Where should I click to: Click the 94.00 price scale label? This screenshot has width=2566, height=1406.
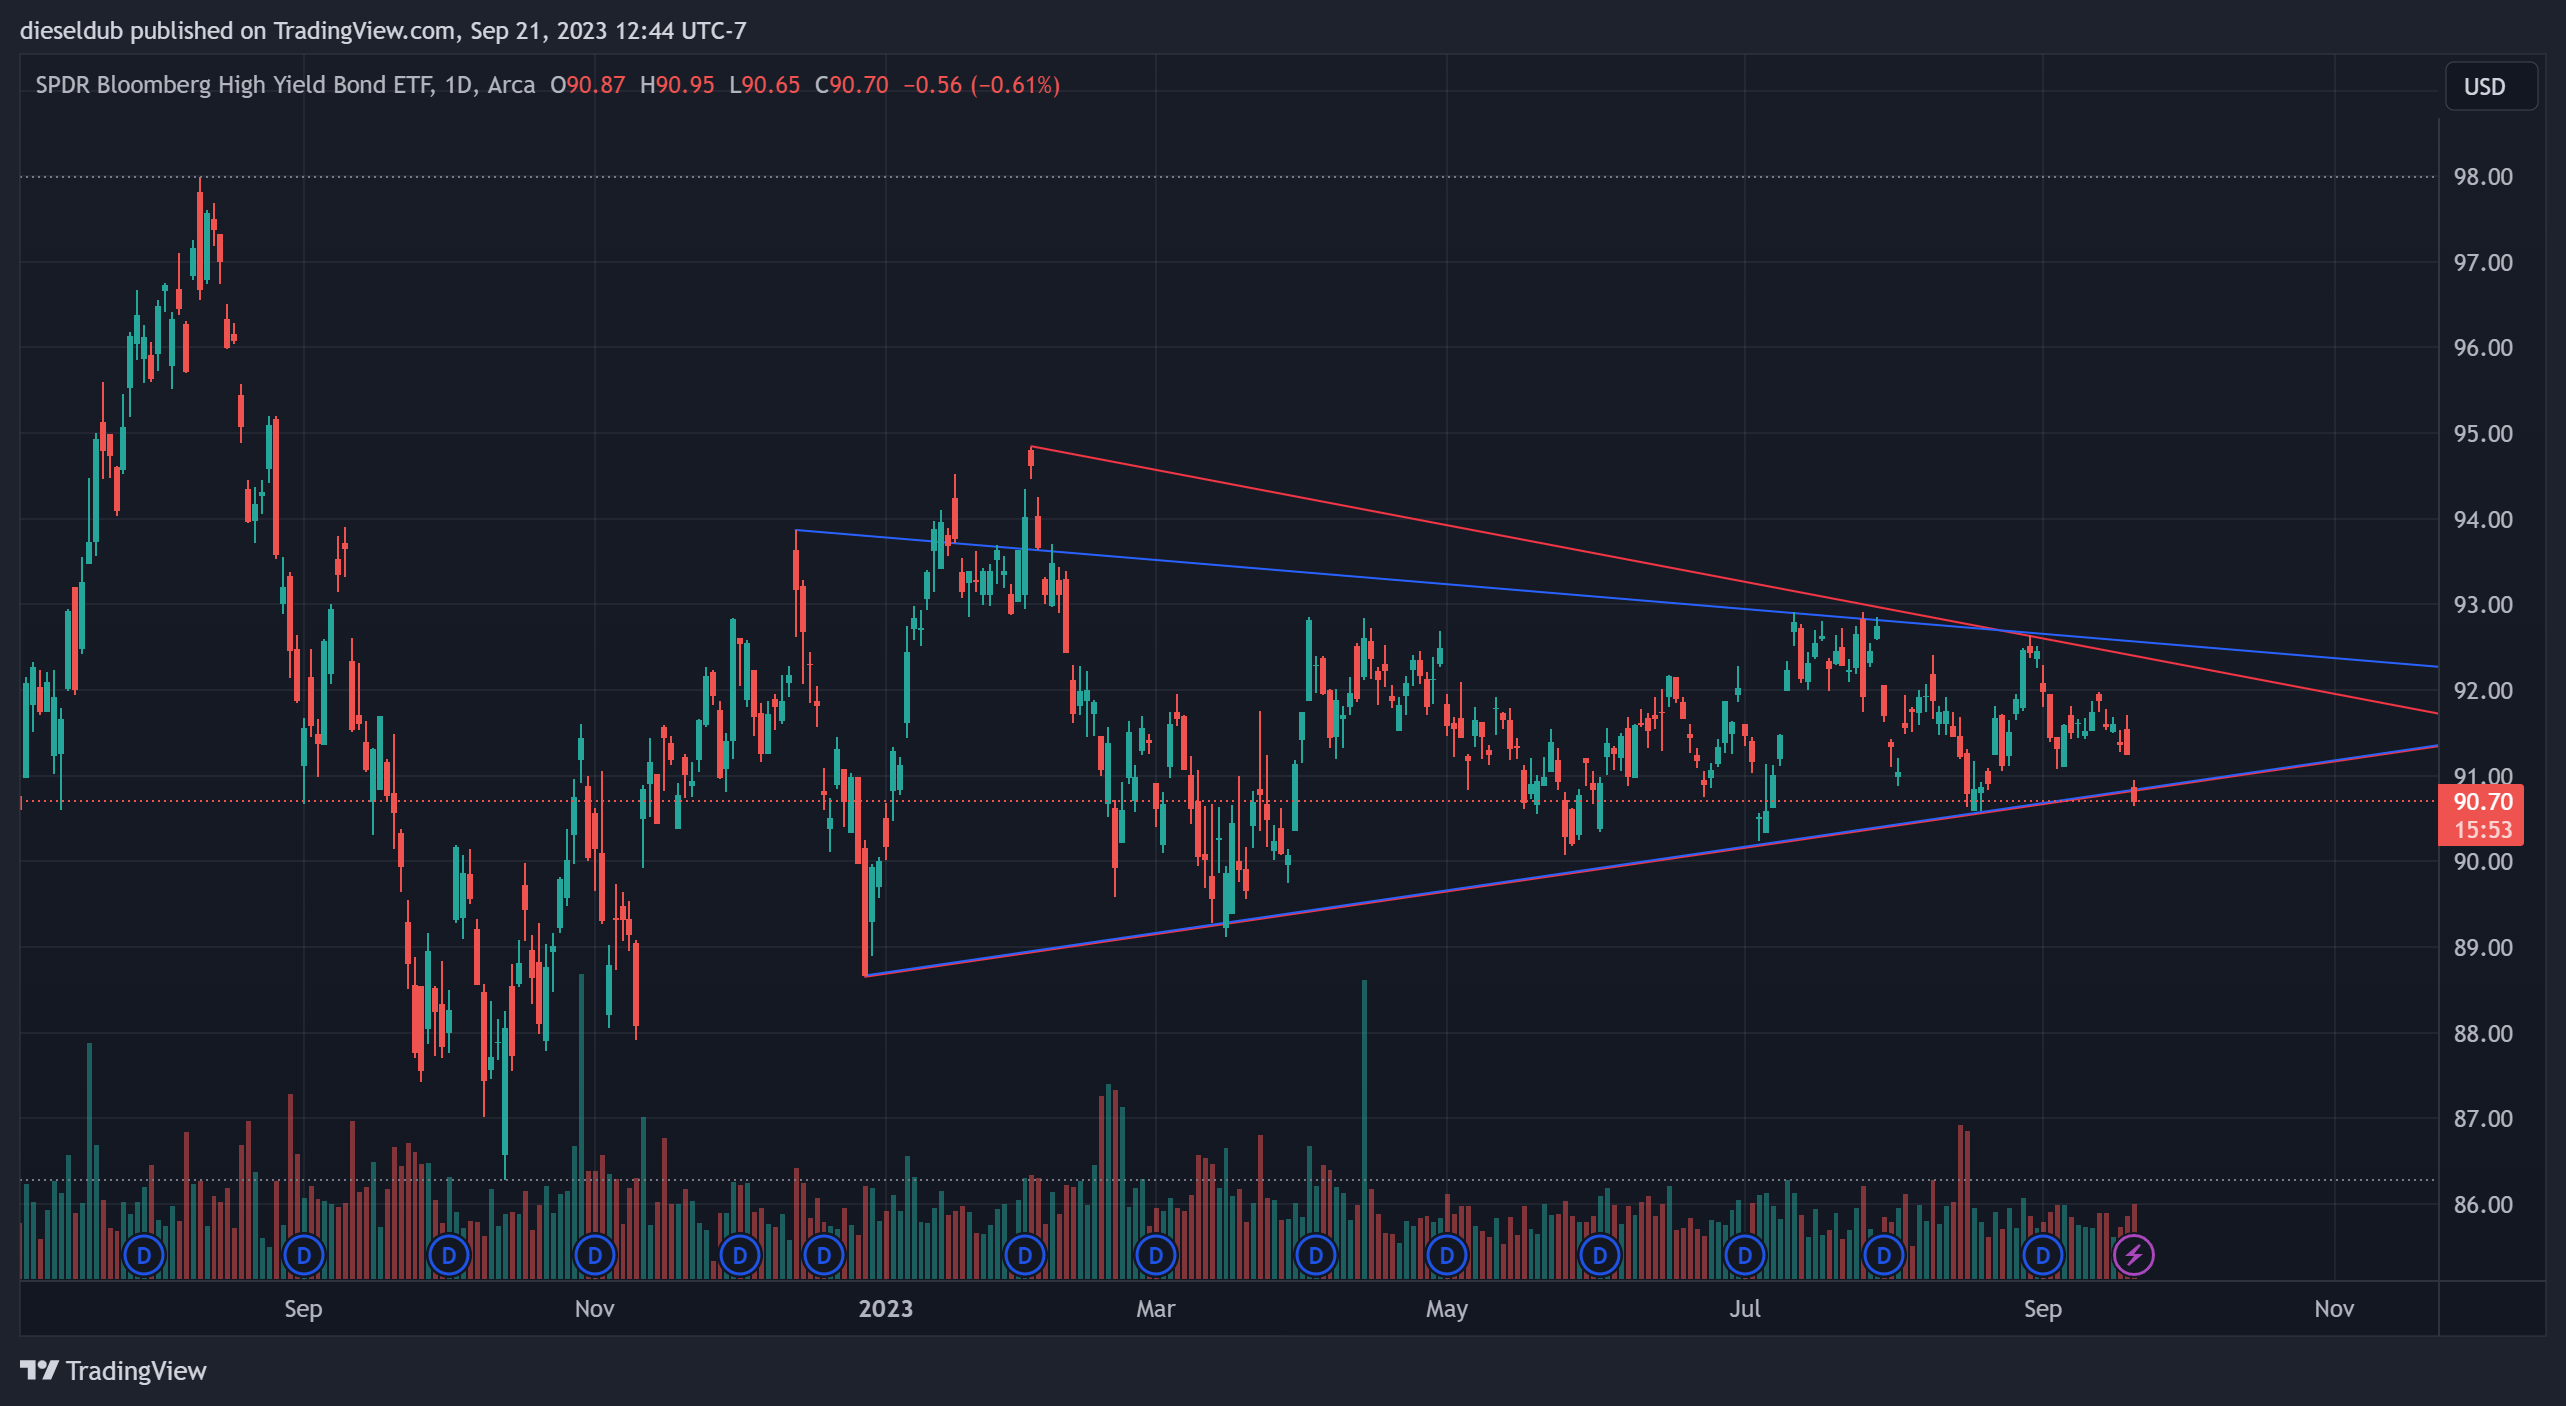(2483, 520)
